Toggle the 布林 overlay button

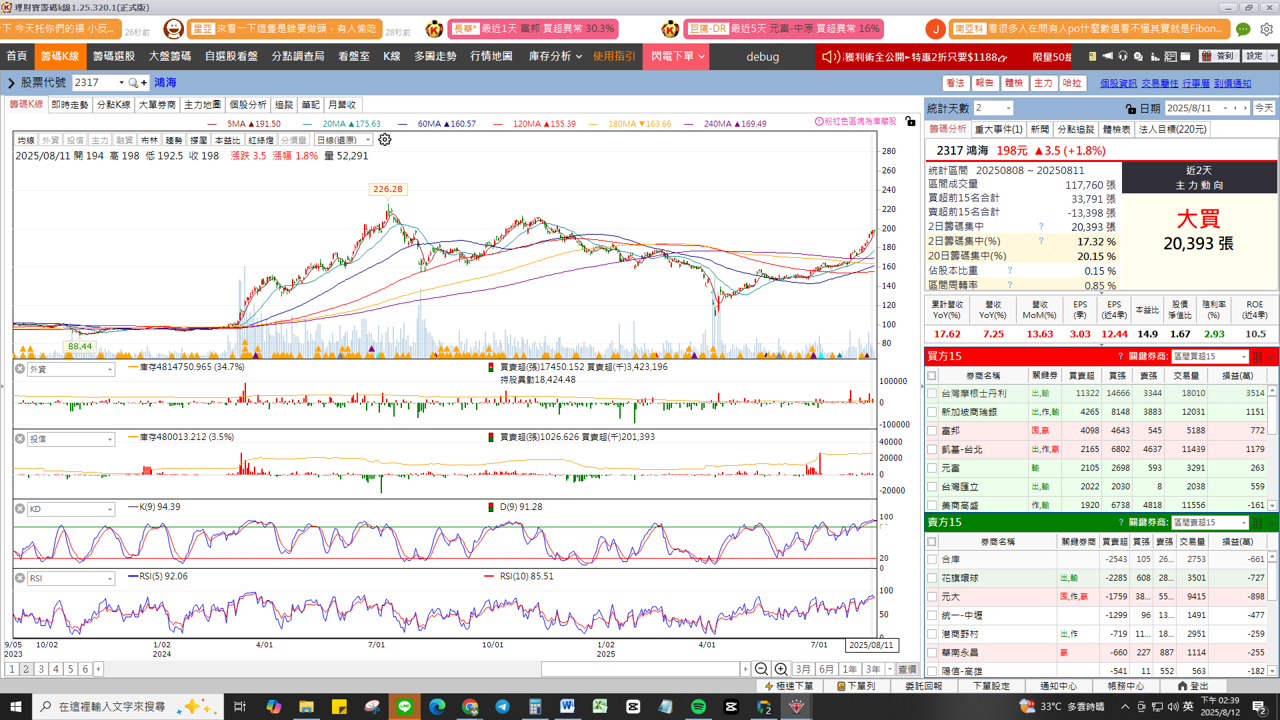click(x=149, y=140)
